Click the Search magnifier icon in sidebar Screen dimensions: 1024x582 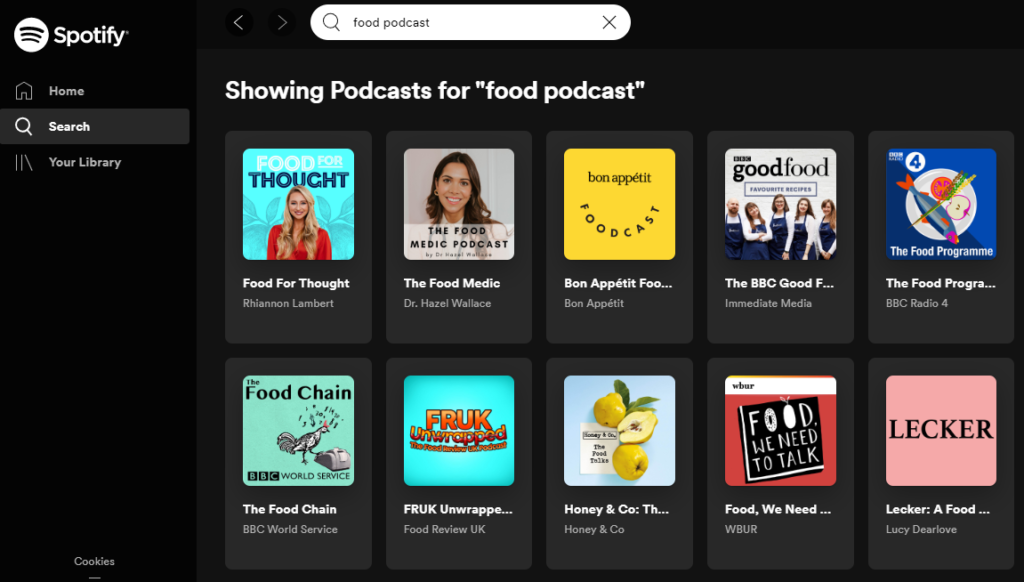click(x=25, y=127)
